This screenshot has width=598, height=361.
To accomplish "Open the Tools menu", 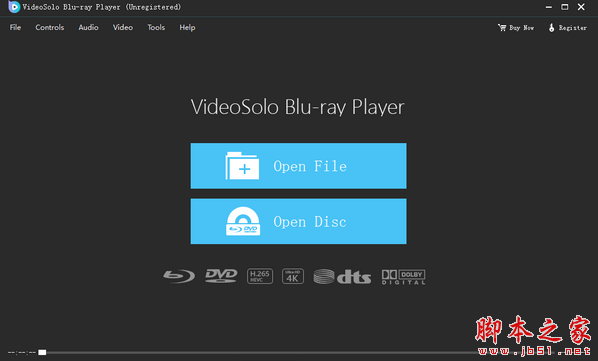I will [x=156, y=27].
